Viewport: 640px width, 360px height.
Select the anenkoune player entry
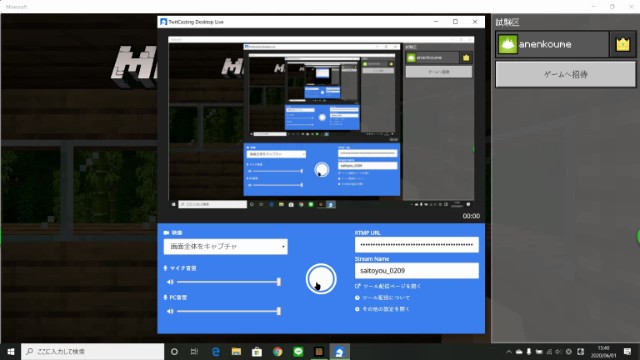coord(553,44)
